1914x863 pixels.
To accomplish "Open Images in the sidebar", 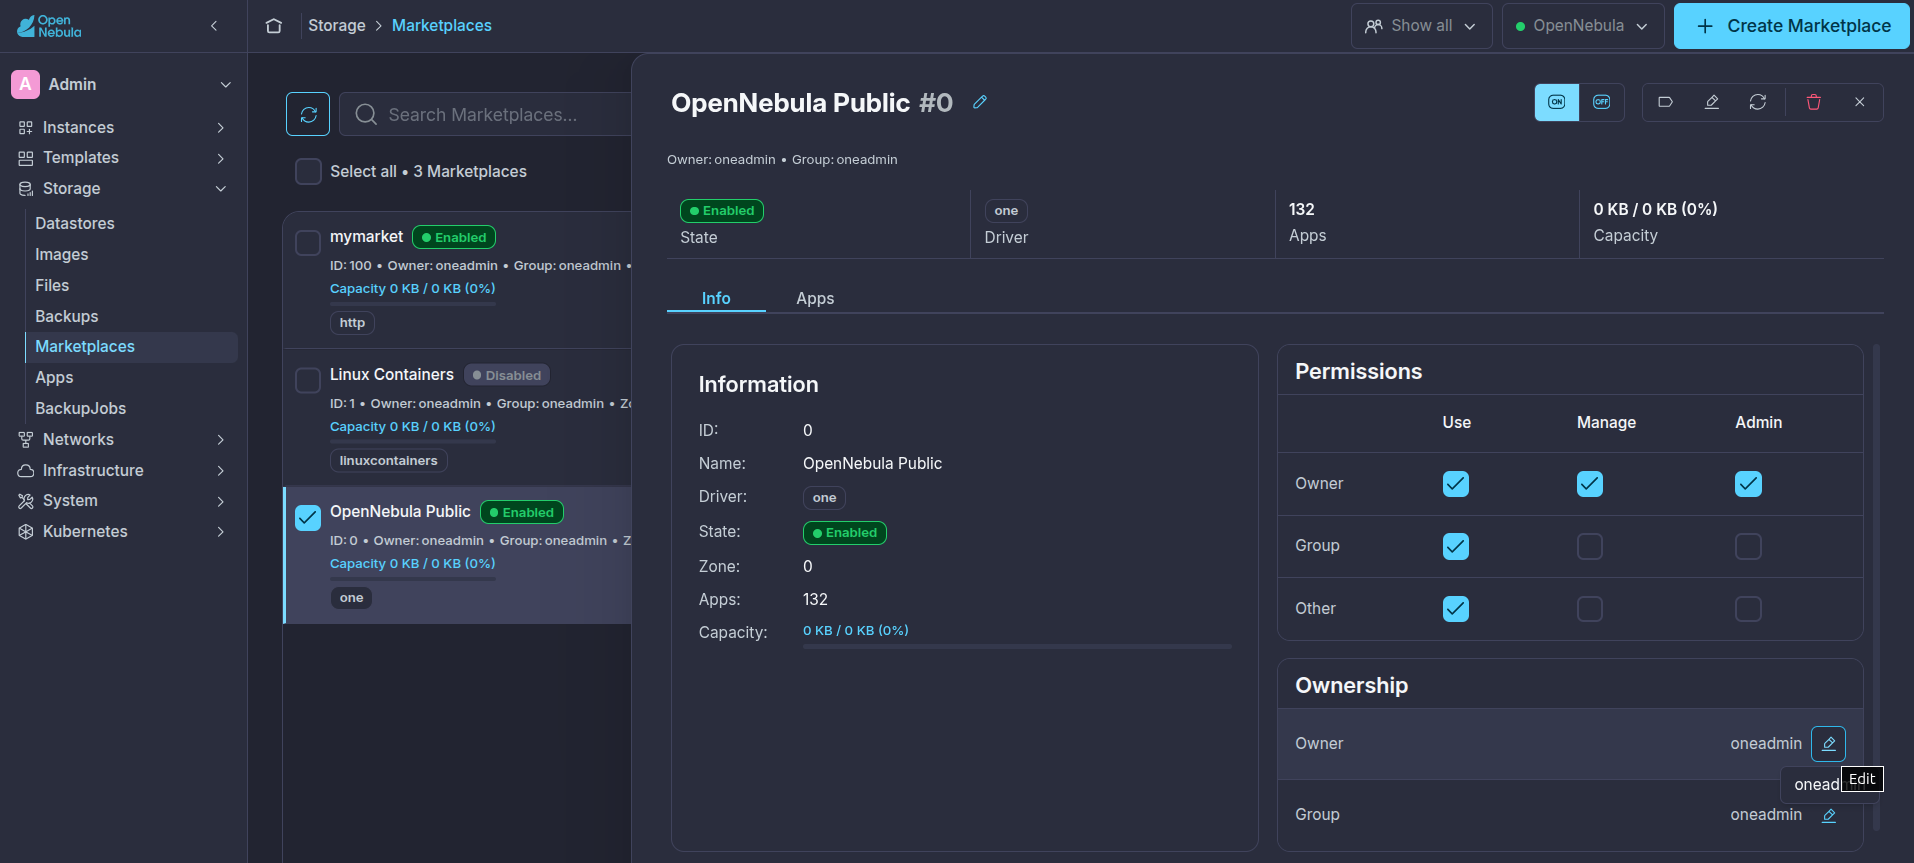I will pos(62,255).
